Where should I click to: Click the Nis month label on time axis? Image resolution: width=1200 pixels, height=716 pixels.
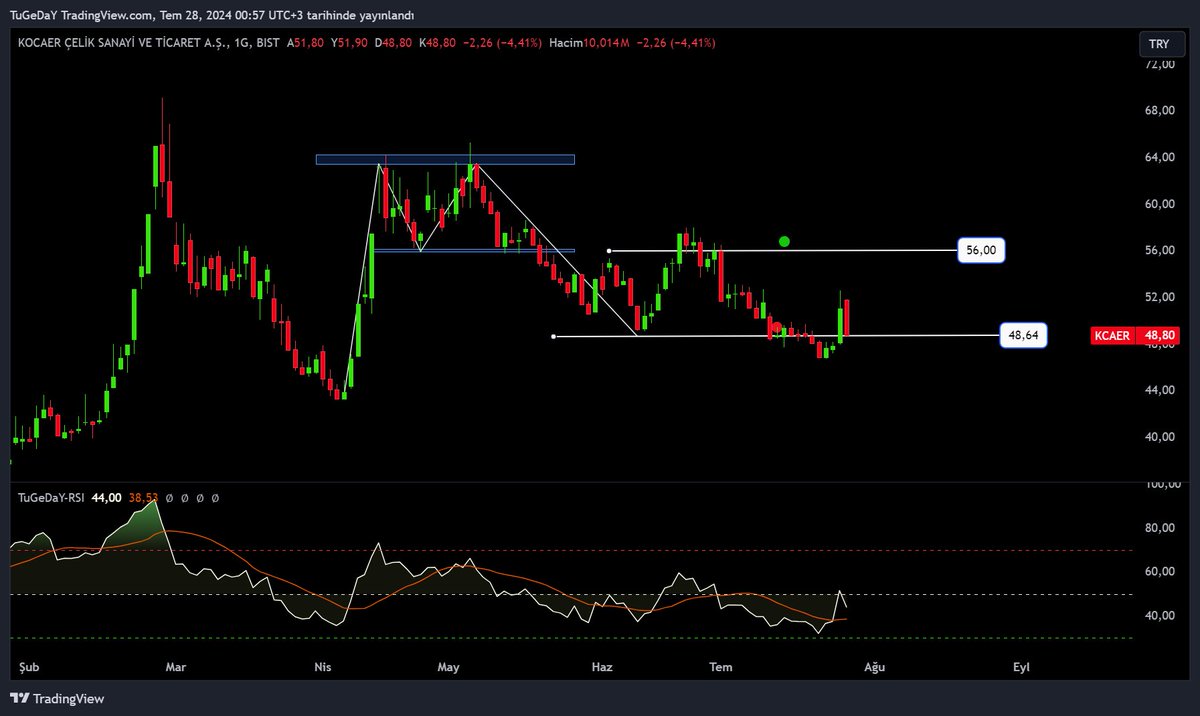322,666
